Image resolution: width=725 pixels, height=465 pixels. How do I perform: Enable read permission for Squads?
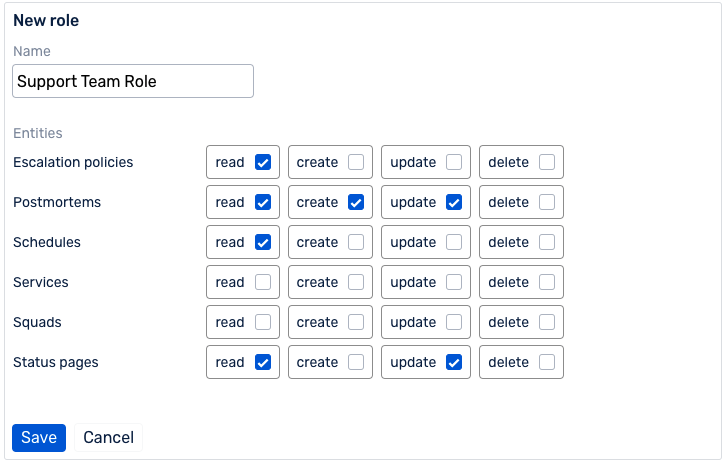coord(263,322)
